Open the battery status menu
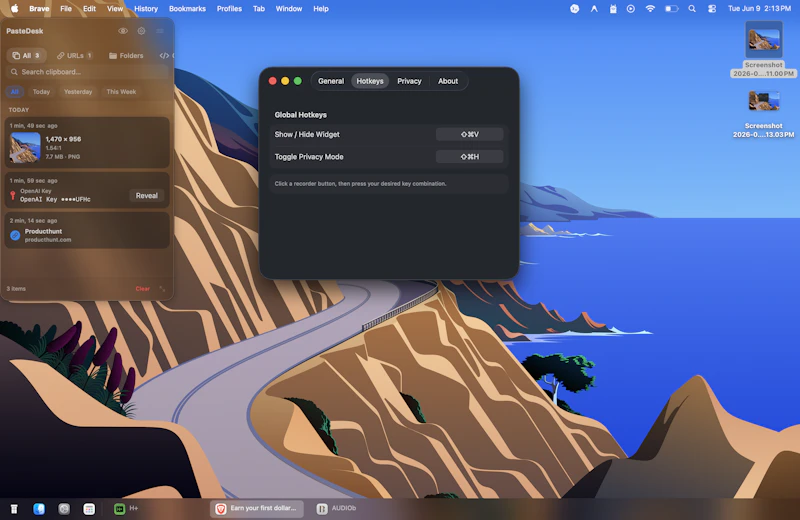 point(671,9)
